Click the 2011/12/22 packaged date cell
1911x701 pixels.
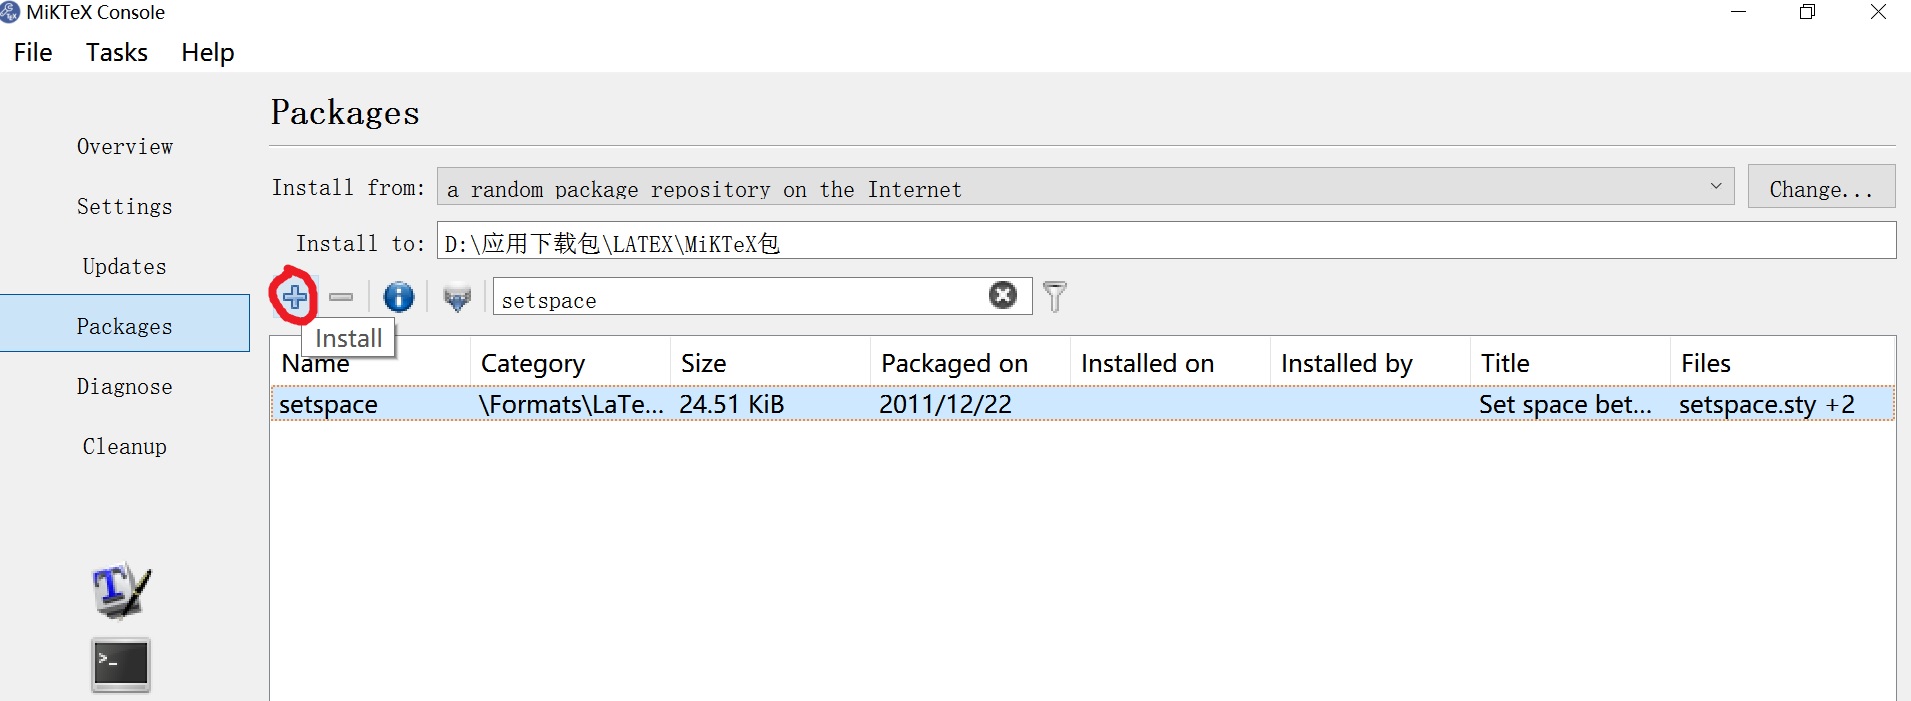[x=970, y=404]
